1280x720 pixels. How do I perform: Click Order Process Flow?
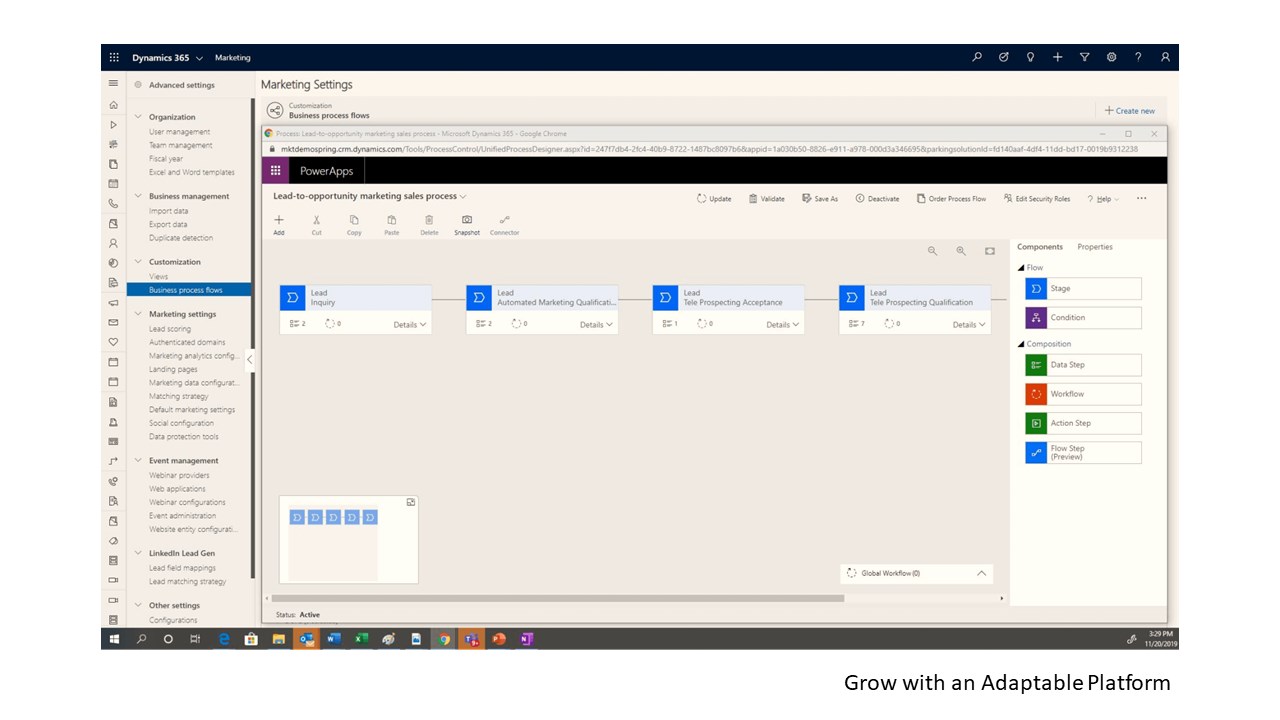(x=951, y=199)
